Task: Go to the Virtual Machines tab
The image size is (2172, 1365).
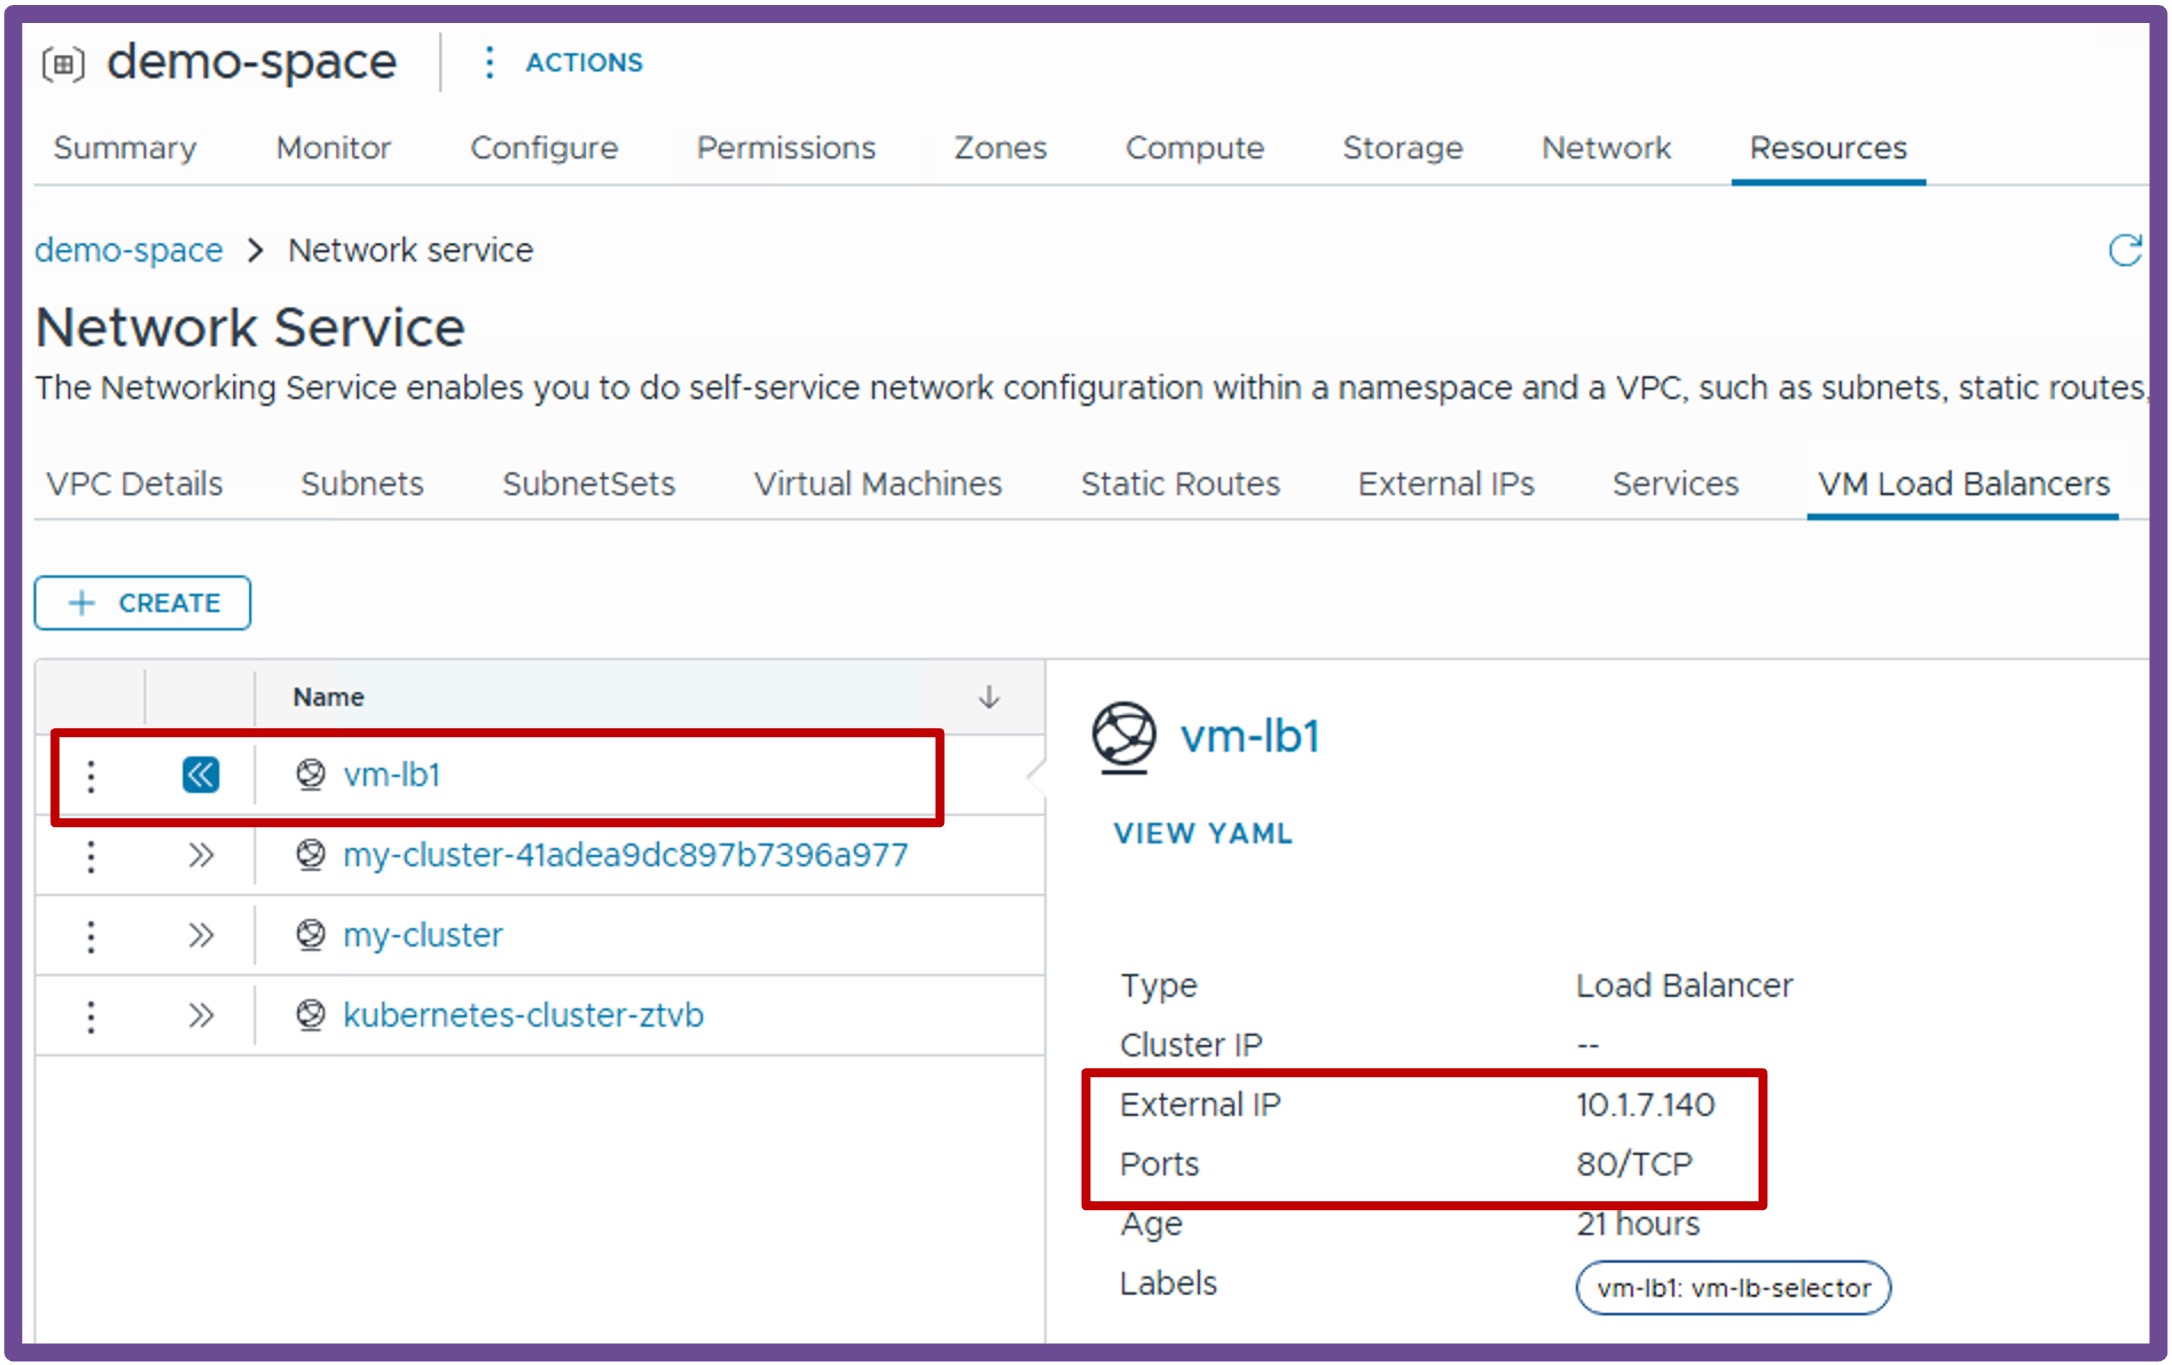Action: pyautogui.click(x=878, y=484)
